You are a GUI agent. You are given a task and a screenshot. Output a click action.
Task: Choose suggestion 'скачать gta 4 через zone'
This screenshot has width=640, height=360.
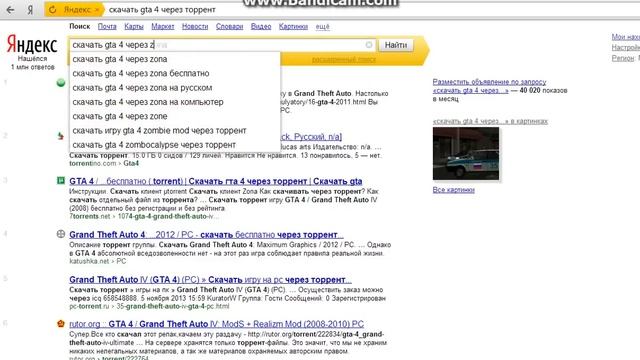click(175, 116)
